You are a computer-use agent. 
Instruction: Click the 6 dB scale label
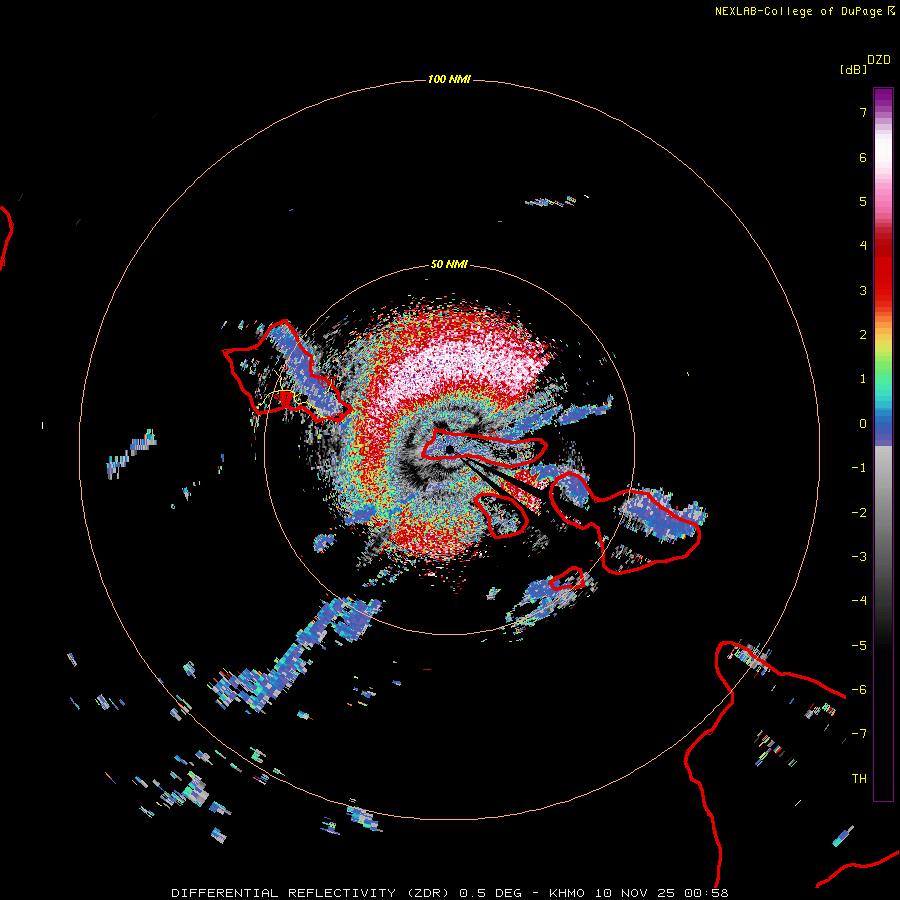863,157
